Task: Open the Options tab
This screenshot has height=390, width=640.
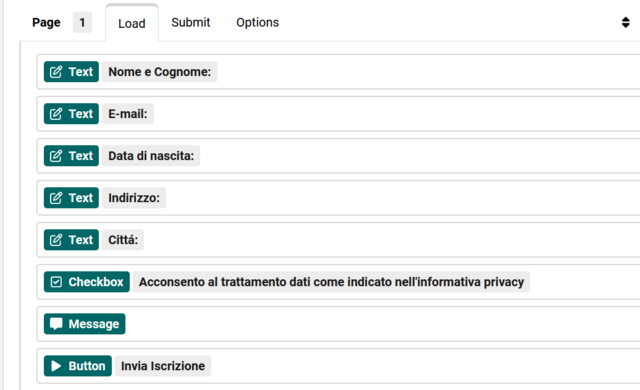Action: pos(258,22)
